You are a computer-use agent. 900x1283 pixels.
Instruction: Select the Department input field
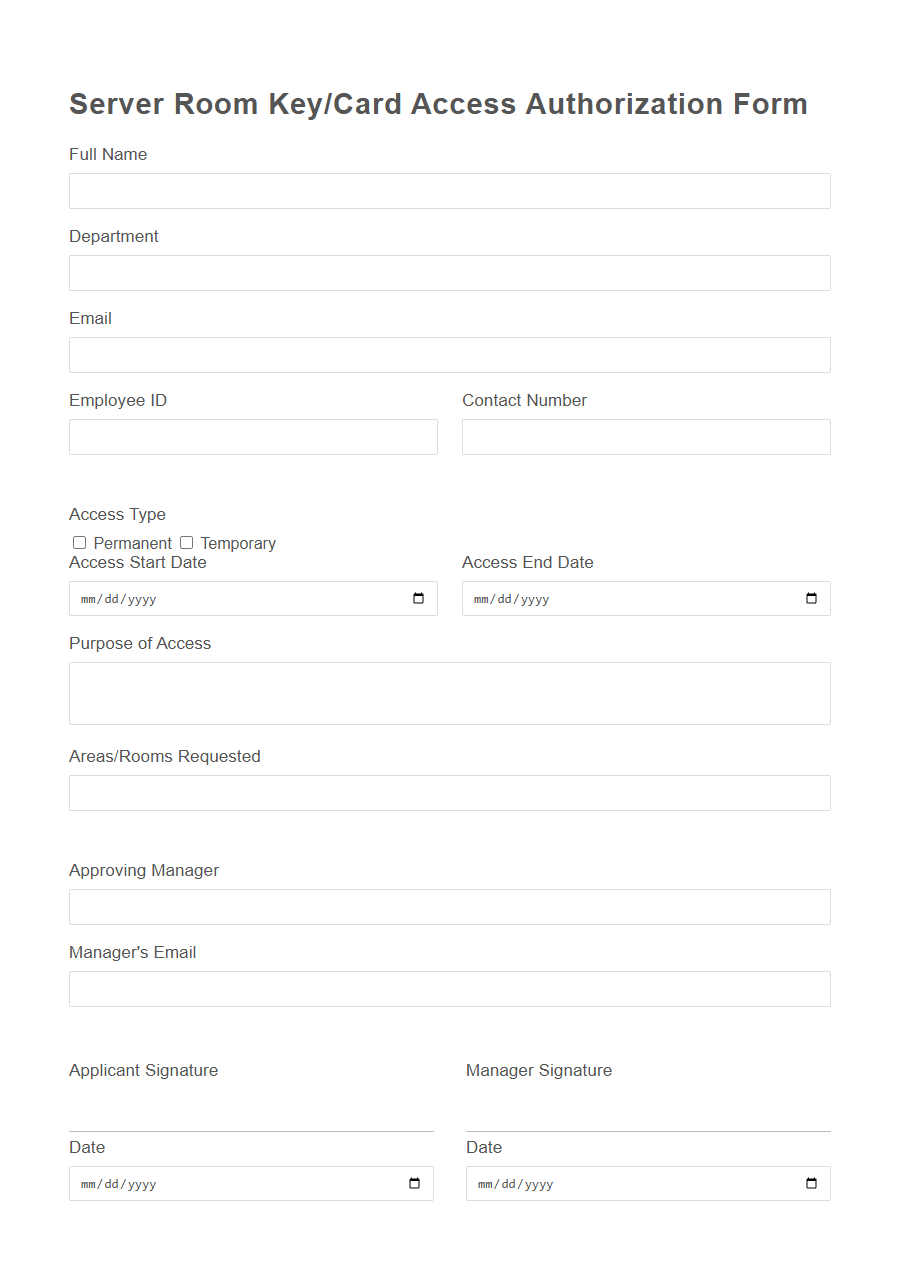click(449, 272)
